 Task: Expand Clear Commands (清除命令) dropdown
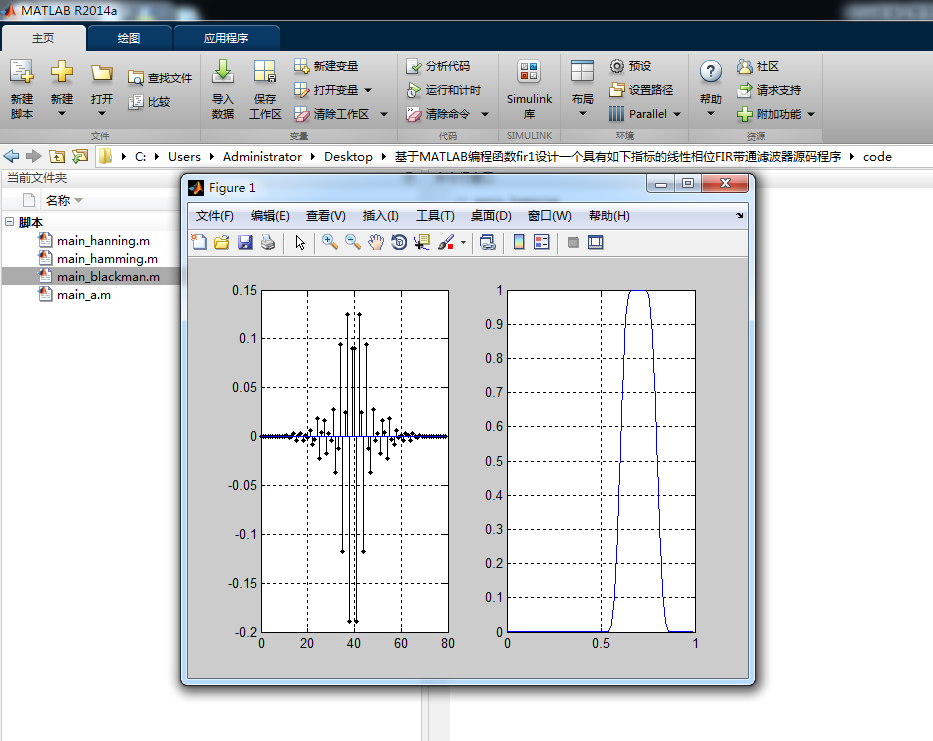tap(485, 114)
